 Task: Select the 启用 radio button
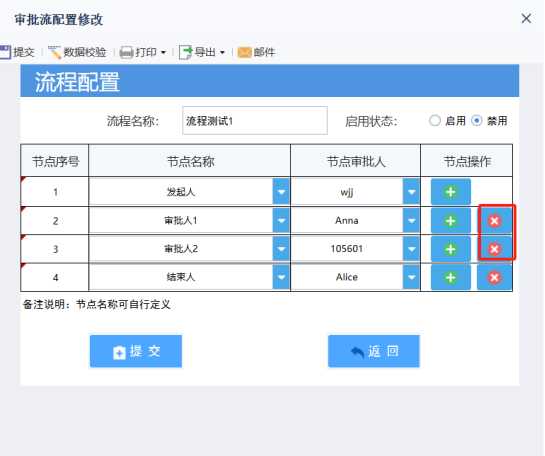click(x=435, y=121)
